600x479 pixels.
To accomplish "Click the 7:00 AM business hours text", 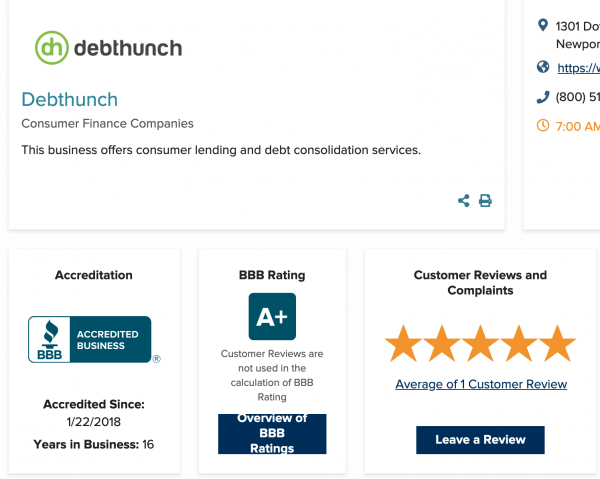I will click(578, 126).
